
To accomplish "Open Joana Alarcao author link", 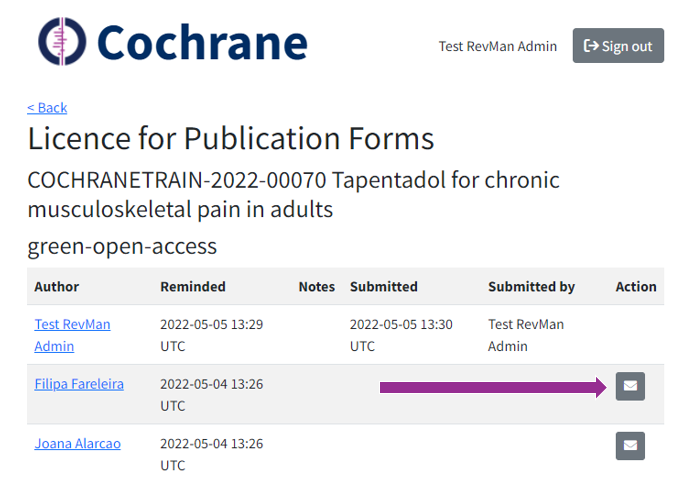I will point(77,443).
